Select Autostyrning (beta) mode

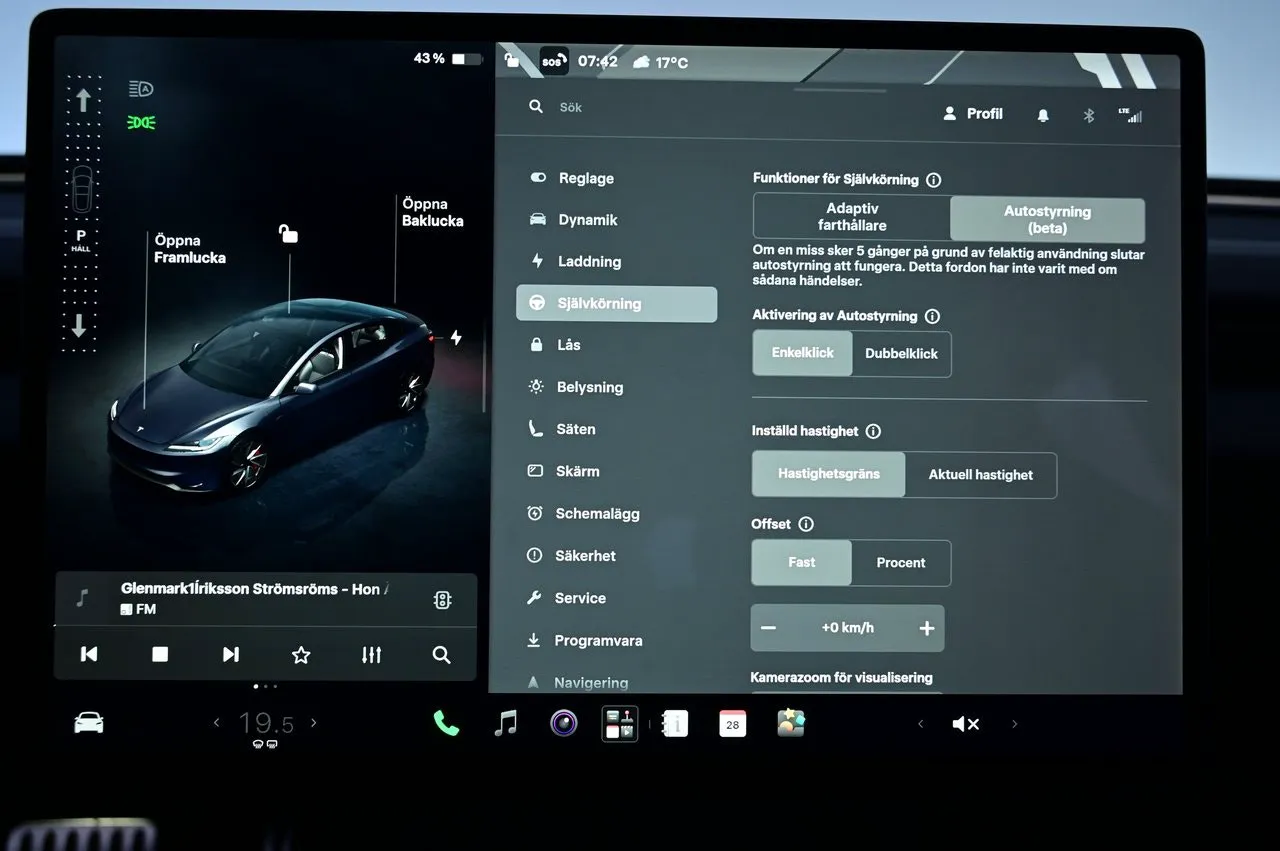coord(1047,219)
